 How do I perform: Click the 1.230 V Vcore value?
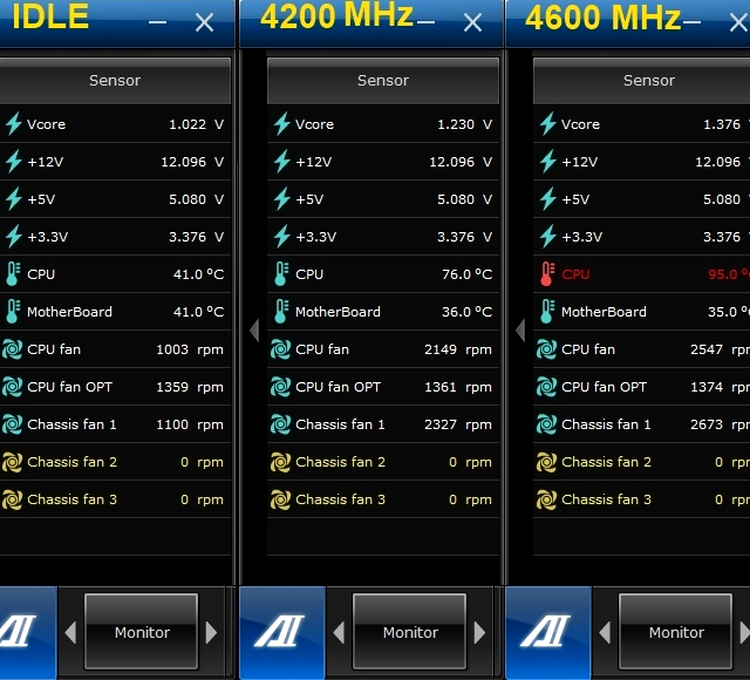tap(464, 124)
